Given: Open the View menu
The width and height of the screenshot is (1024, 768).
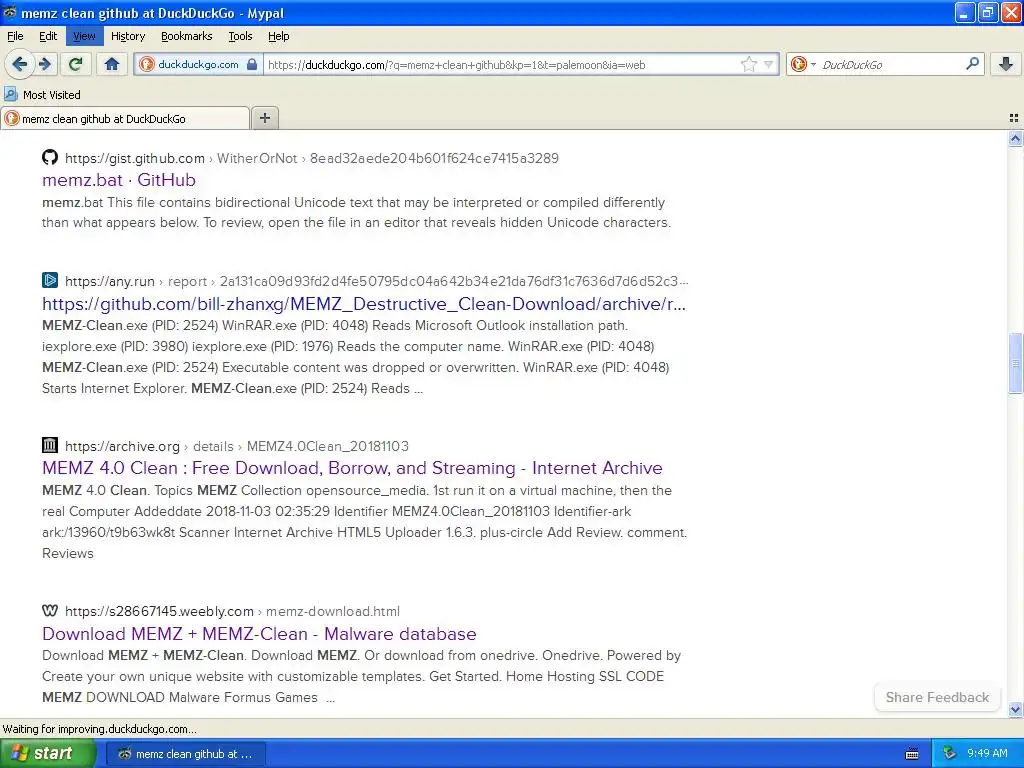Looking at the screenshot, I should point(84,36).
